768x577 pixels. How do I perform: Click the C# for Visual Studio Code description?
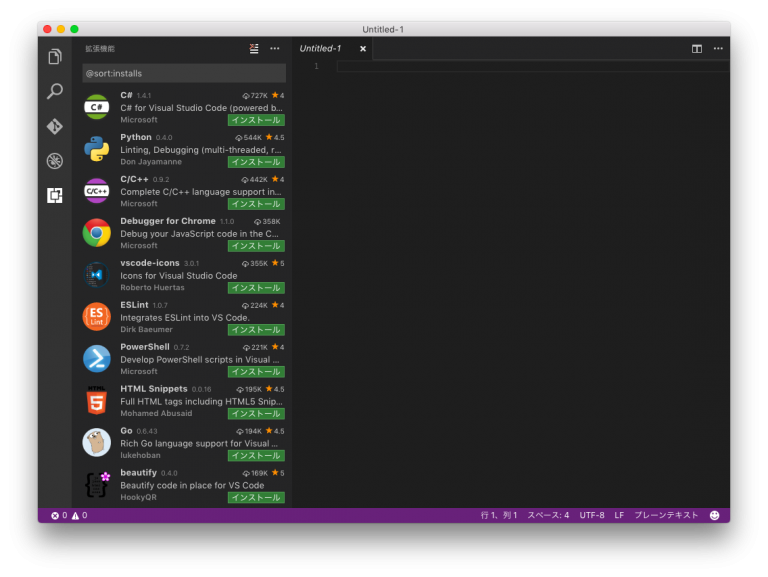click(201, 108)
